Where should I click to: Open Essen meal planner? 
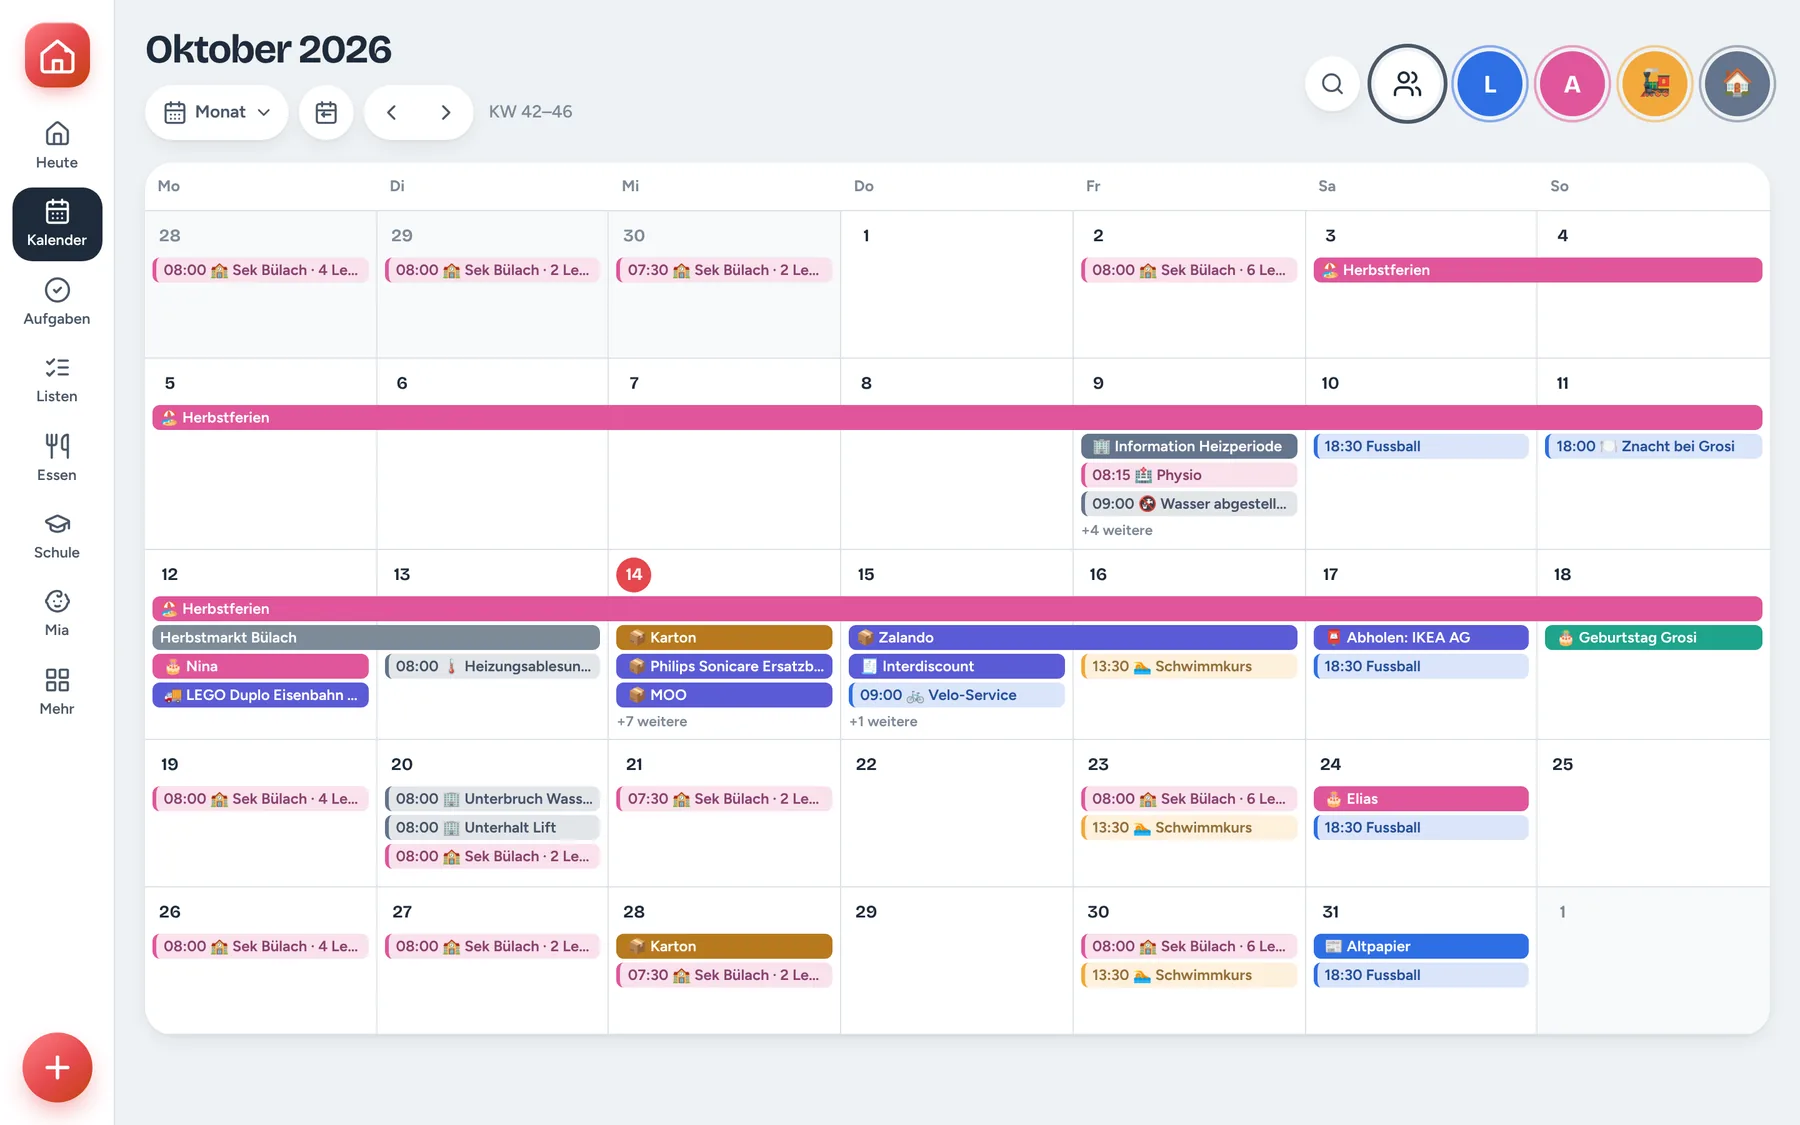[57, 458]
